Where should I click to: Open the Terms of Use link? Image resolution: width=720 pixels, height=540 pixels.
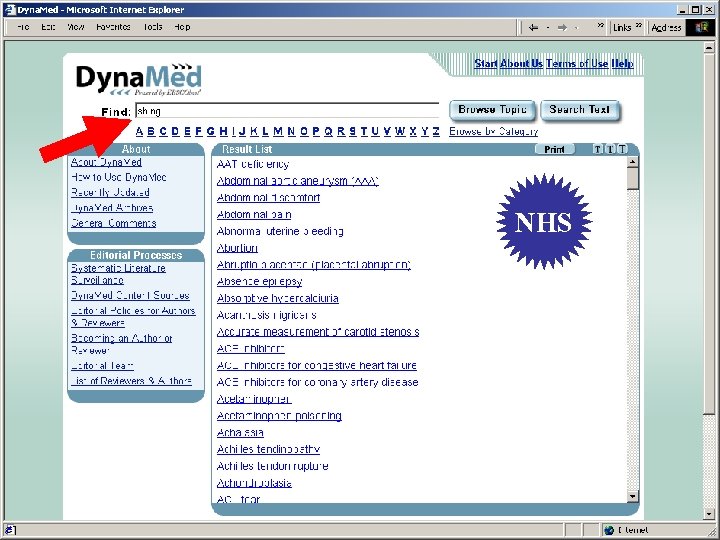coord(577,64)
